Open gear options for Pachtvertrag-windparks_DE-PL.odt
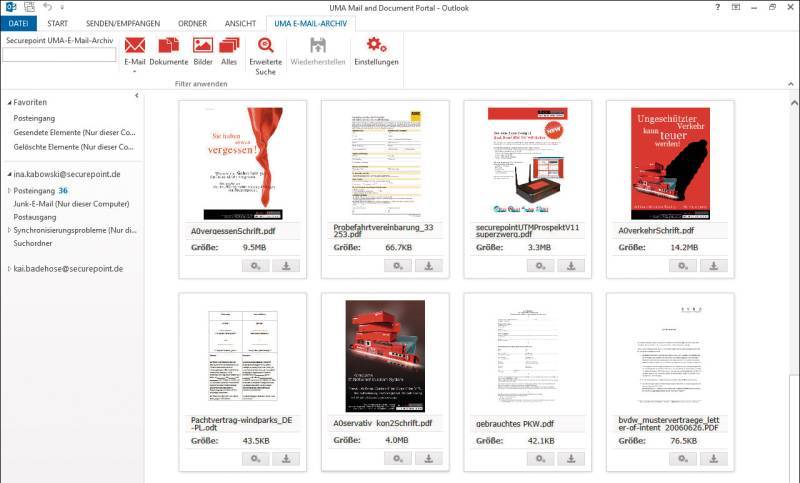 256,459
